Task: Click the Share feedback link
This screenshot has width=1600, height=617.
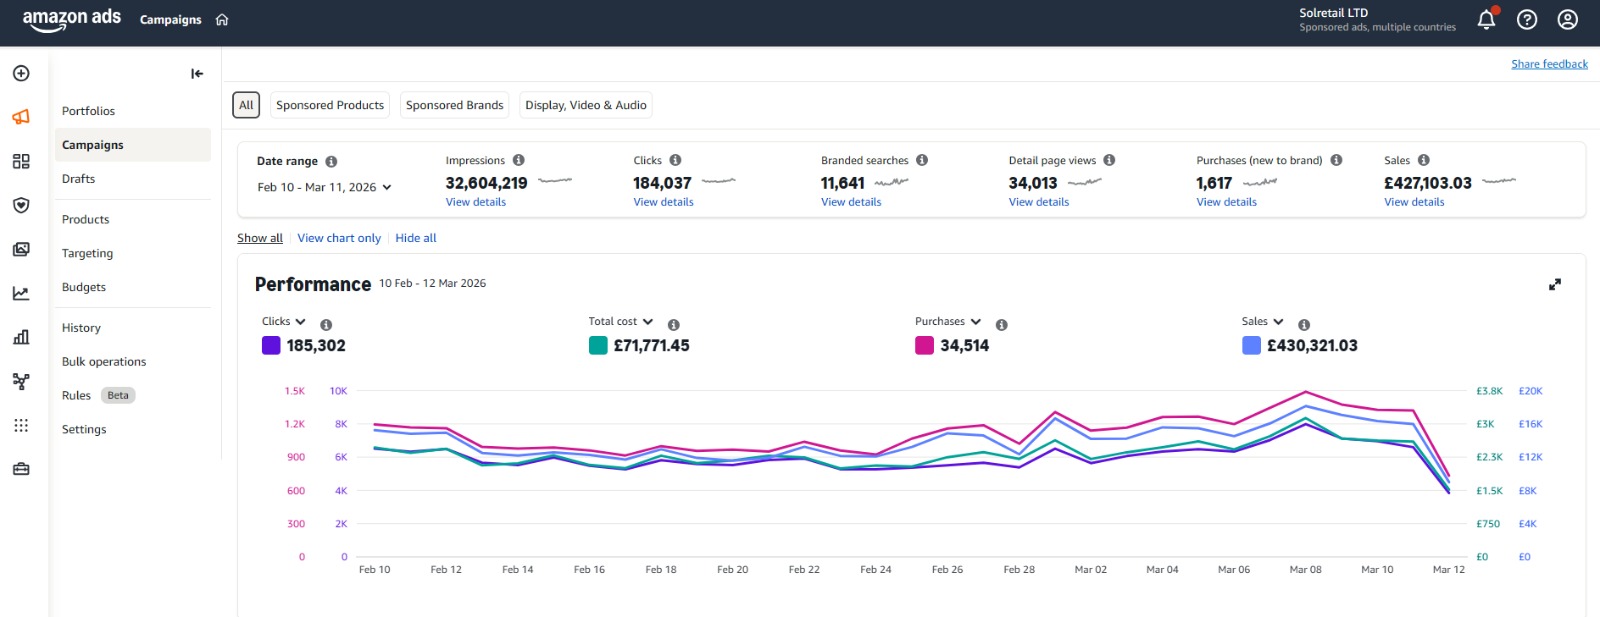Action: pyautogui.click(x=1548, y=64)
